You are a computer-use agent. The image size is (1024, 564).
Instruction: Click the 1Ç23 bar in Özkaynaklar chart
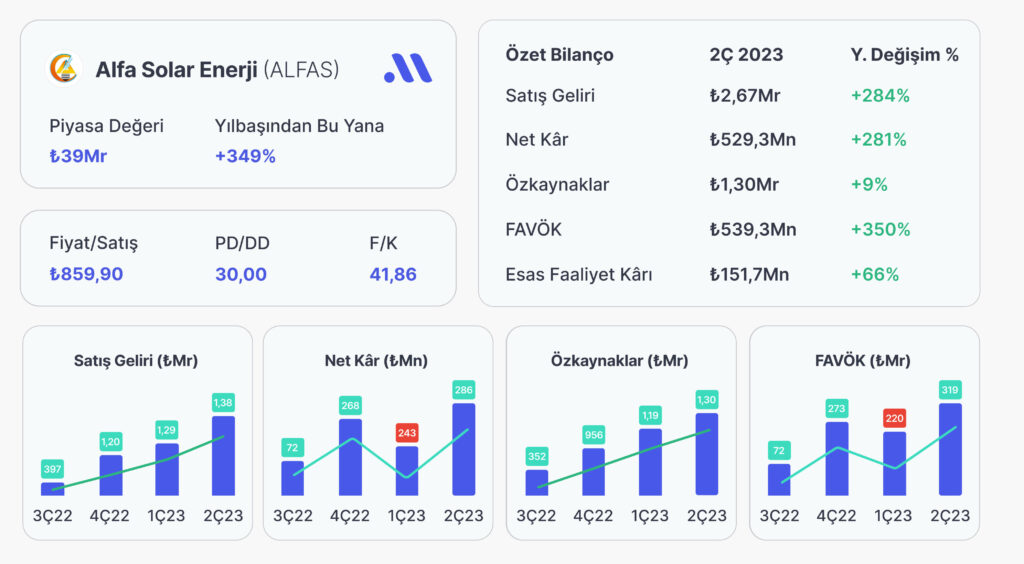[650, 462]
